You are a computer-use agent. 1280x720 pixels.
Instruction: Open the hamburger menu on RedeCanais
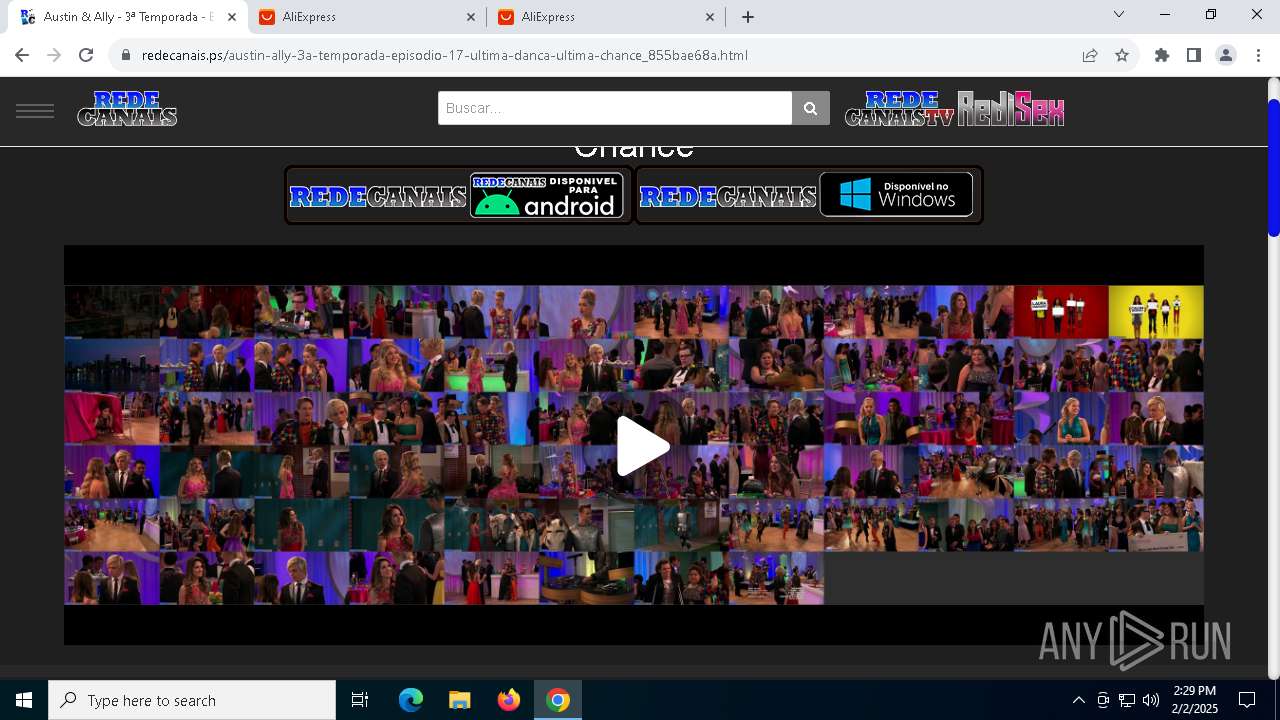[35, 110]
